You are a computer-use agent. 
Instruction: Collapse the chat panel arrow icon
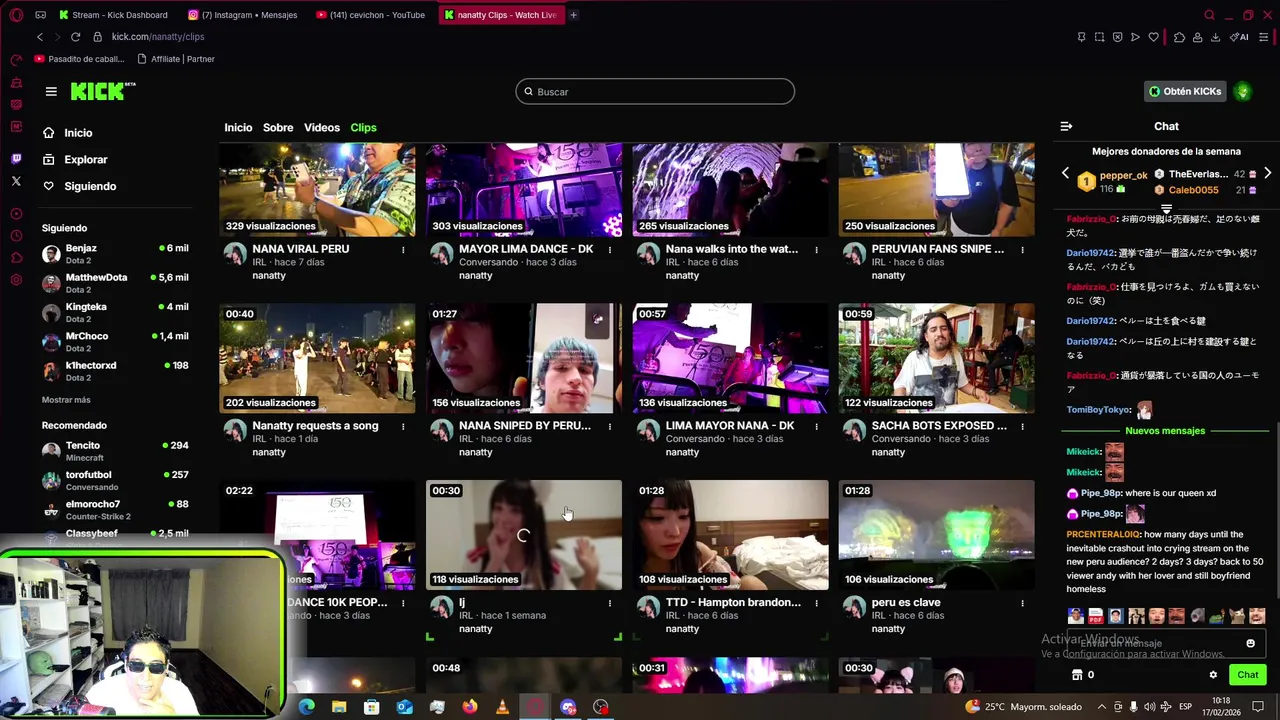(1066, 126)
